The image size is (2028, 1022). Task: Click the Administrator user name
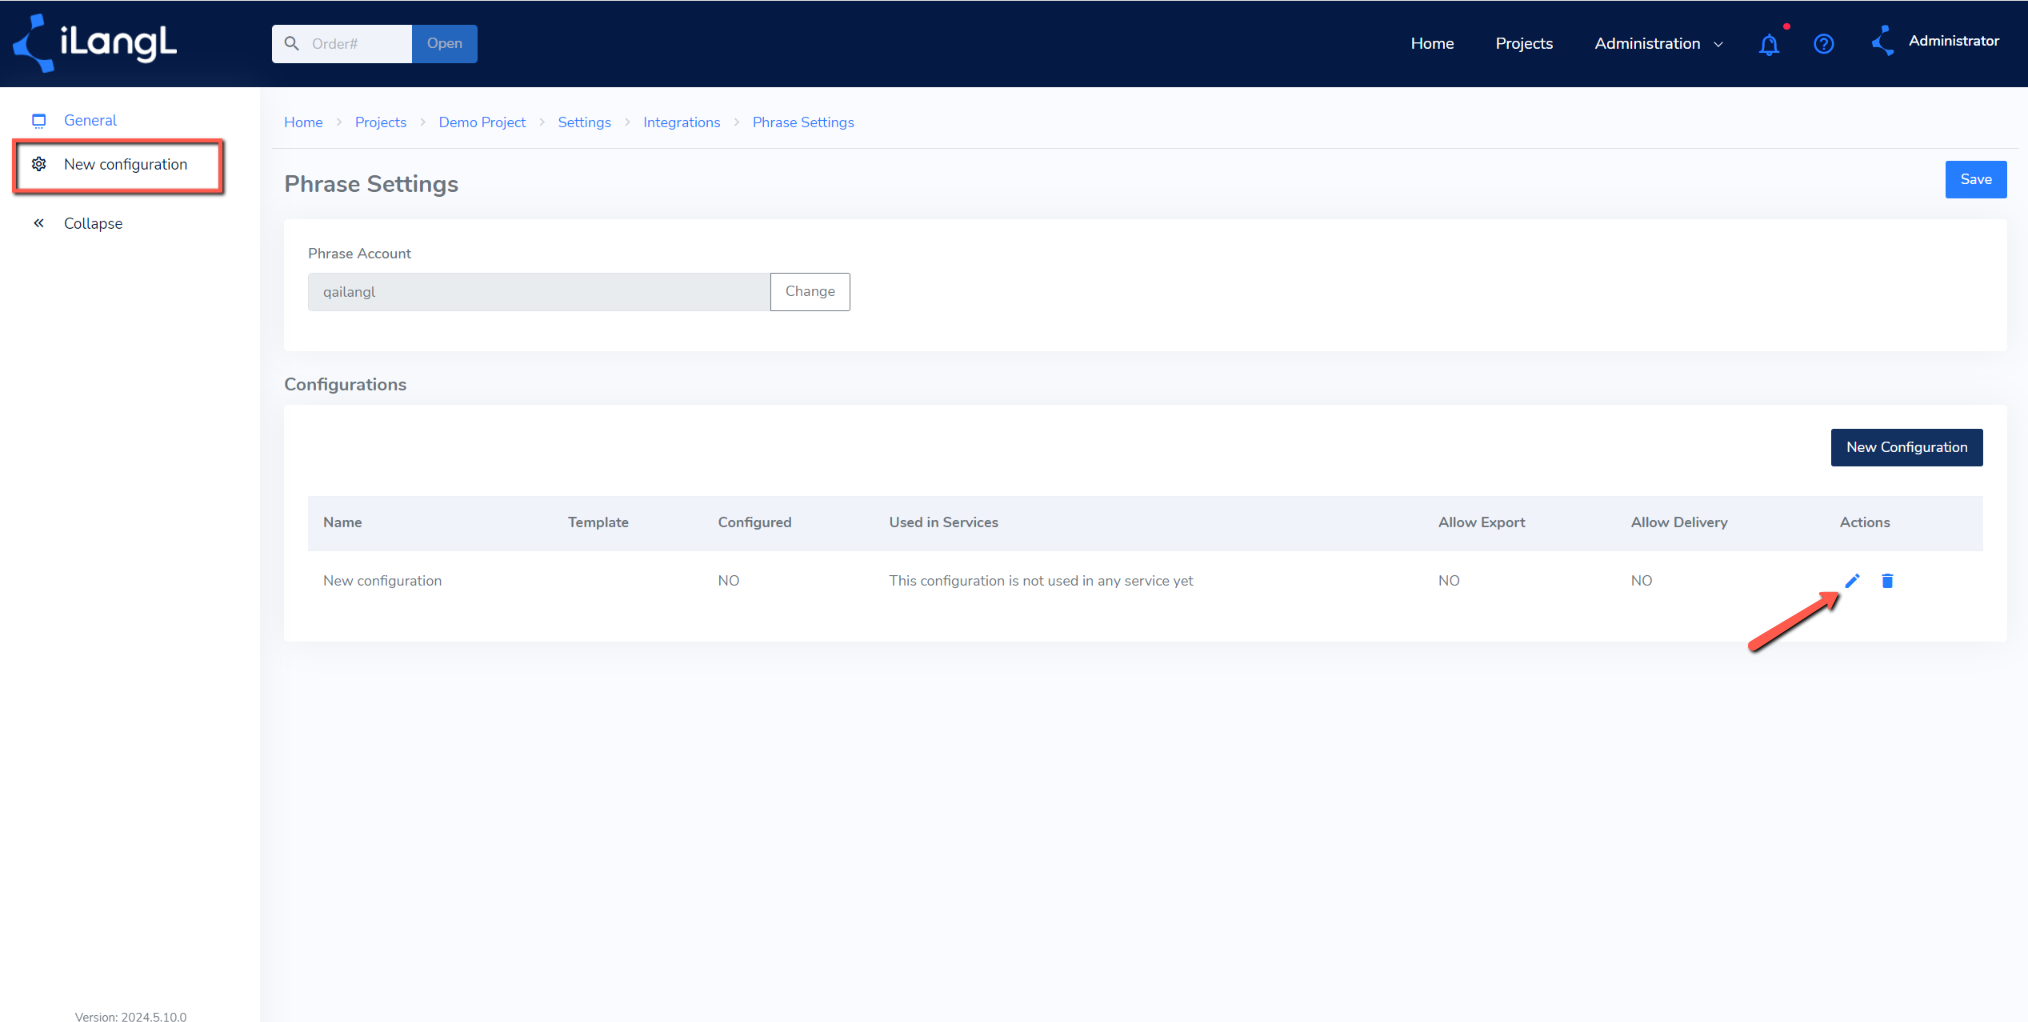pyautogui.click(x=1953, y=41)
